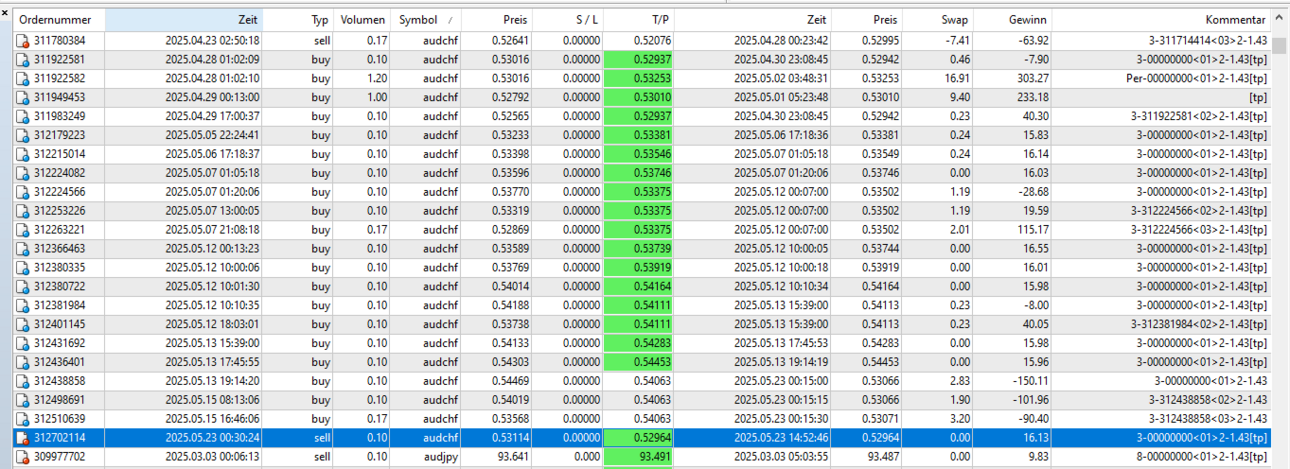Click the order icon for selected 312702114
This screenshot has width=1290, height=469.
click(x=23, y=438)
